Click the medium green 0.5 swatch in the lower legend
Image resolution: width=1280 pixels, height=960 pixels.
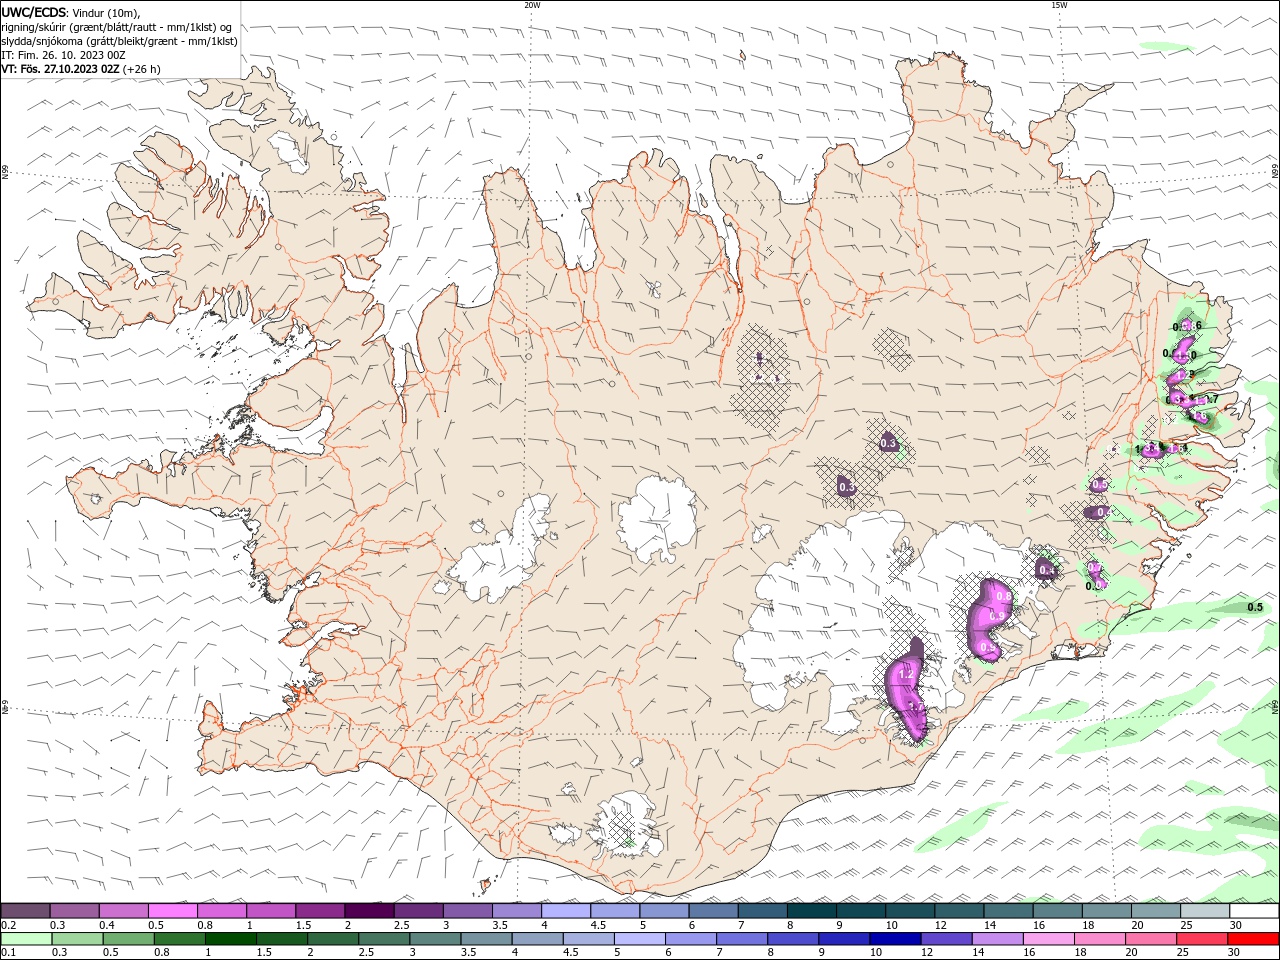click(128, 939)
